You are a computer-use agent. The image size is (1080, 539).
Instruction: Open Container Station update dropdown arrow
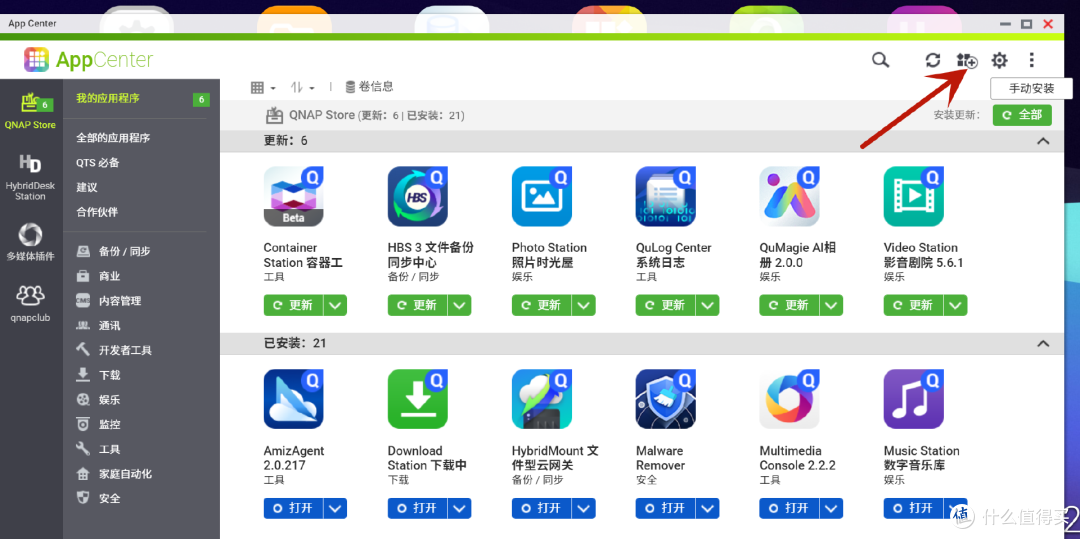[335, 305]
